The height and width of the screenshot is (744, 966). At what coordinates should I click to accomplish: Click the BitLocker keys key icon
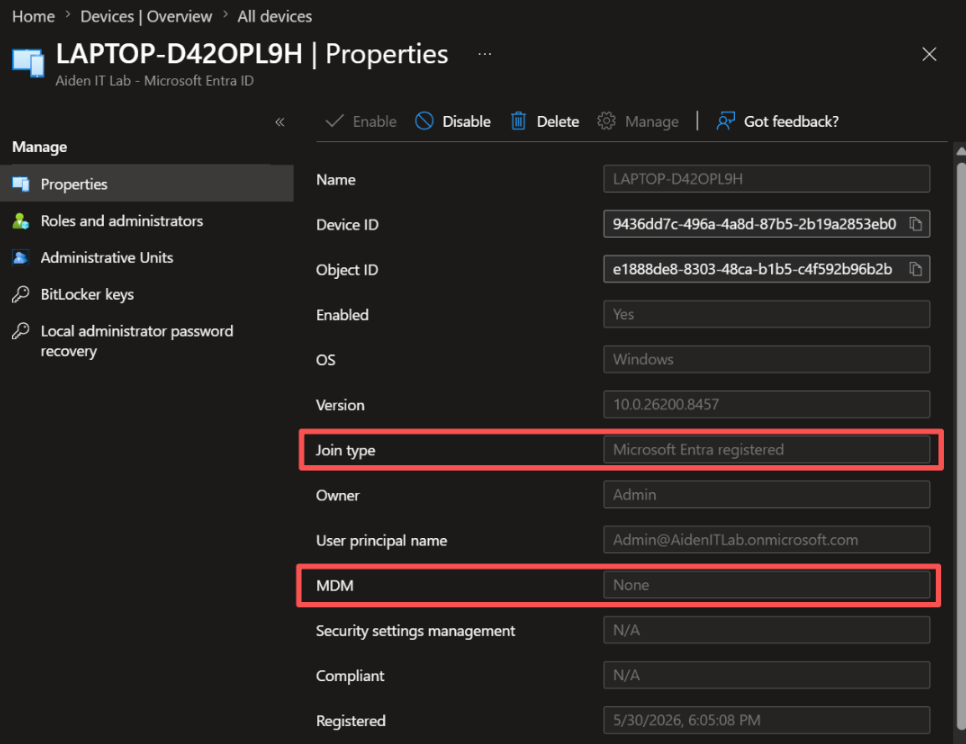click(x=20, y=294)
